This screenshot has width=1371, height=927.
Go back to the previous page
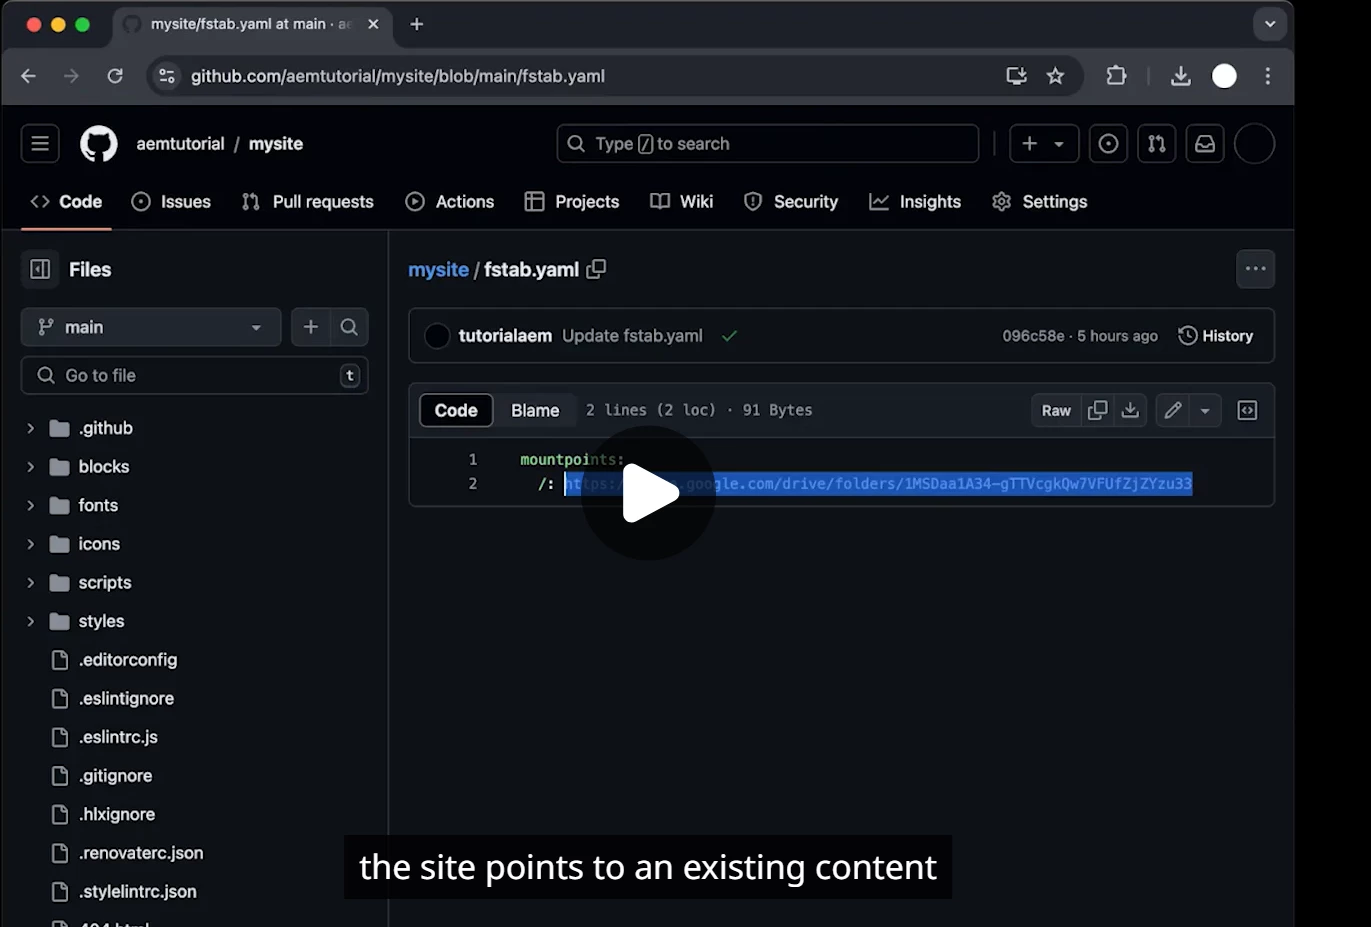point(28,76)
